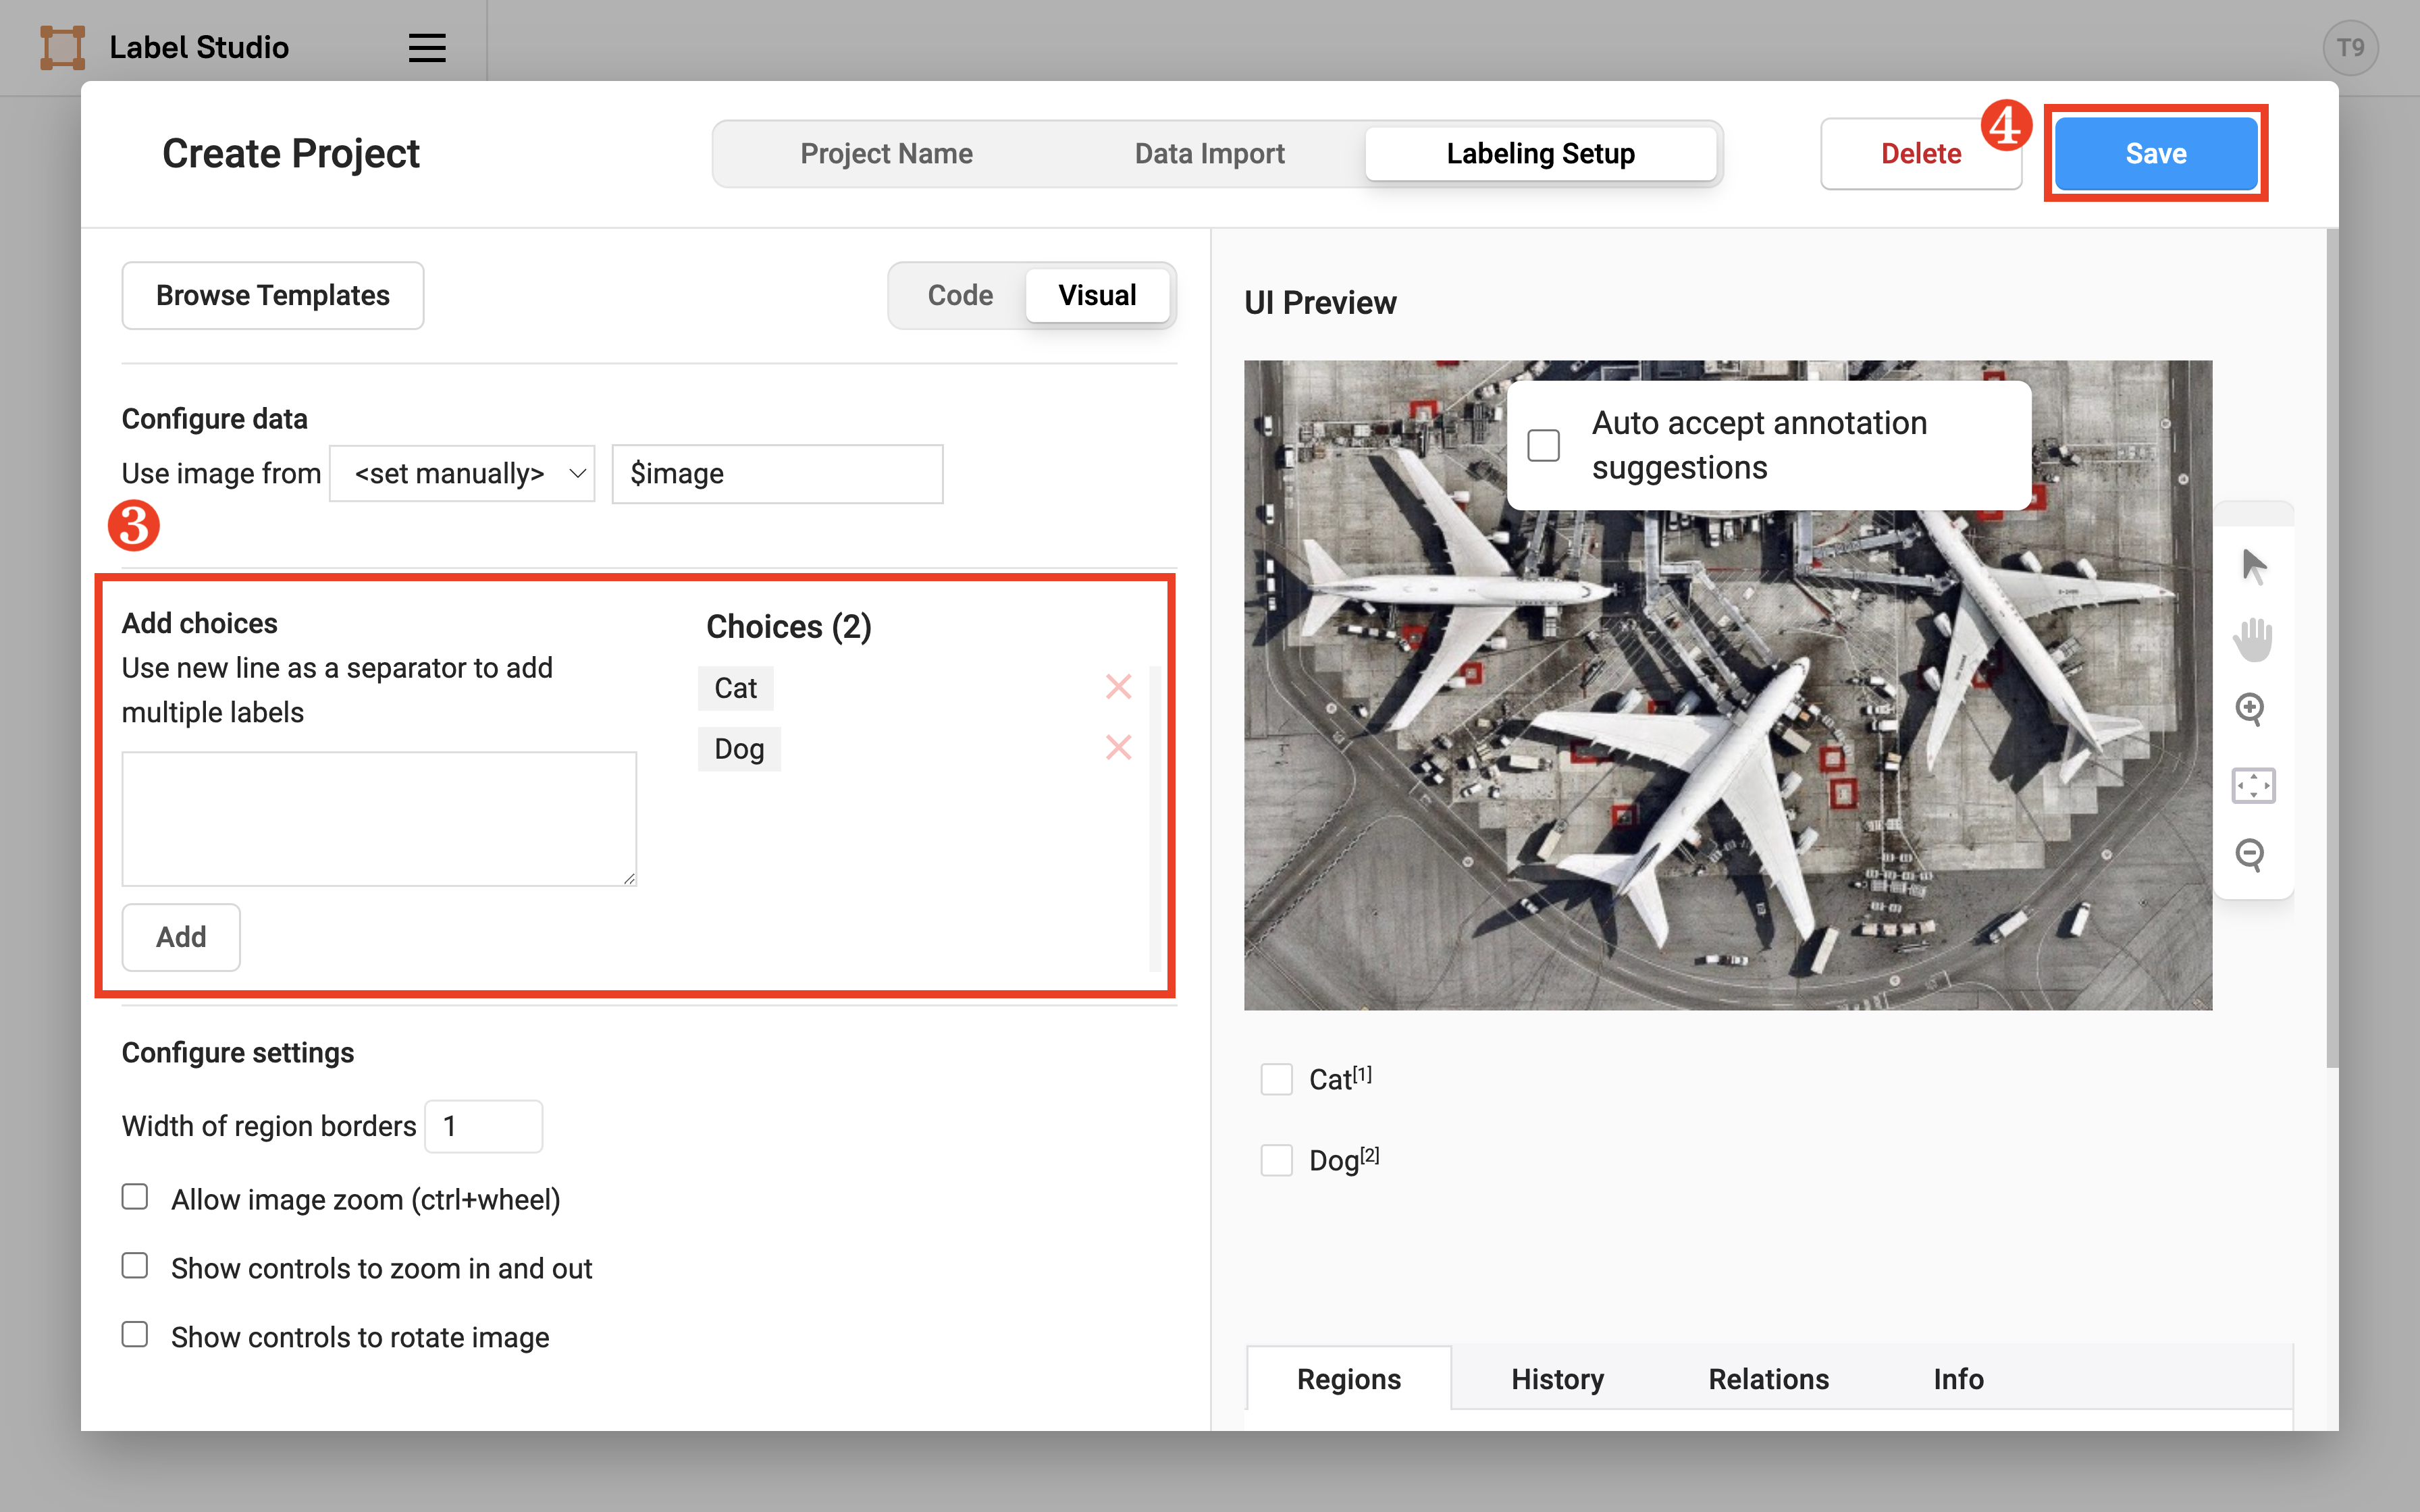The image size is (2420, 1512).
Task: Switch to the Code view tab
Action: tap(962, 294)
